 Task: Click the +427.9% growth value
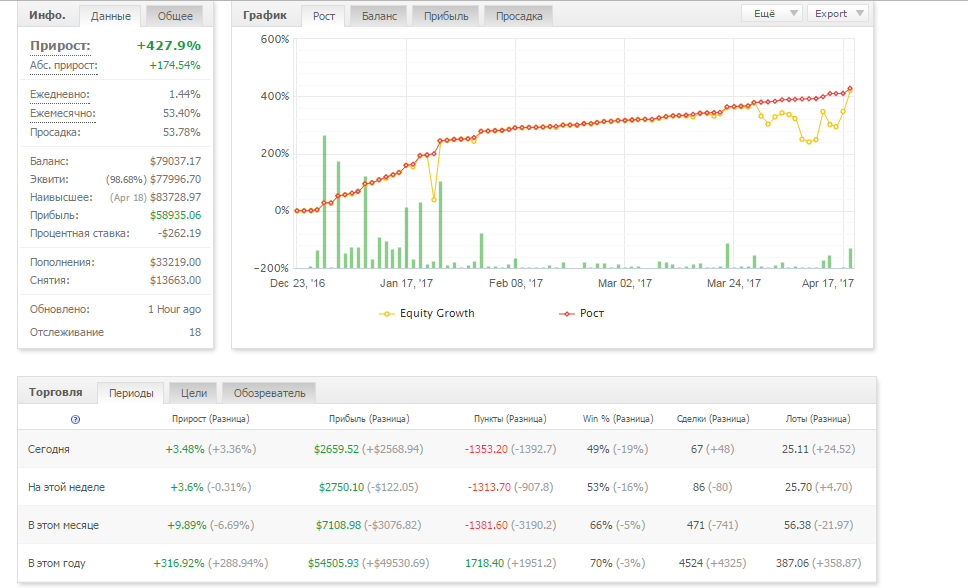[x=169, y=46]
